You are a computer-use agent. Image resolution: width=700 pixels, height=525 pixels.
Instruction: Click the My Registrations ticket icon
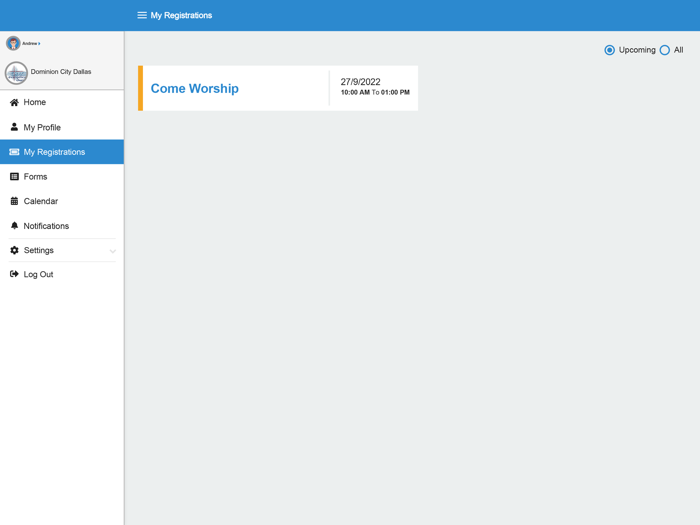(x=14, y=152)
